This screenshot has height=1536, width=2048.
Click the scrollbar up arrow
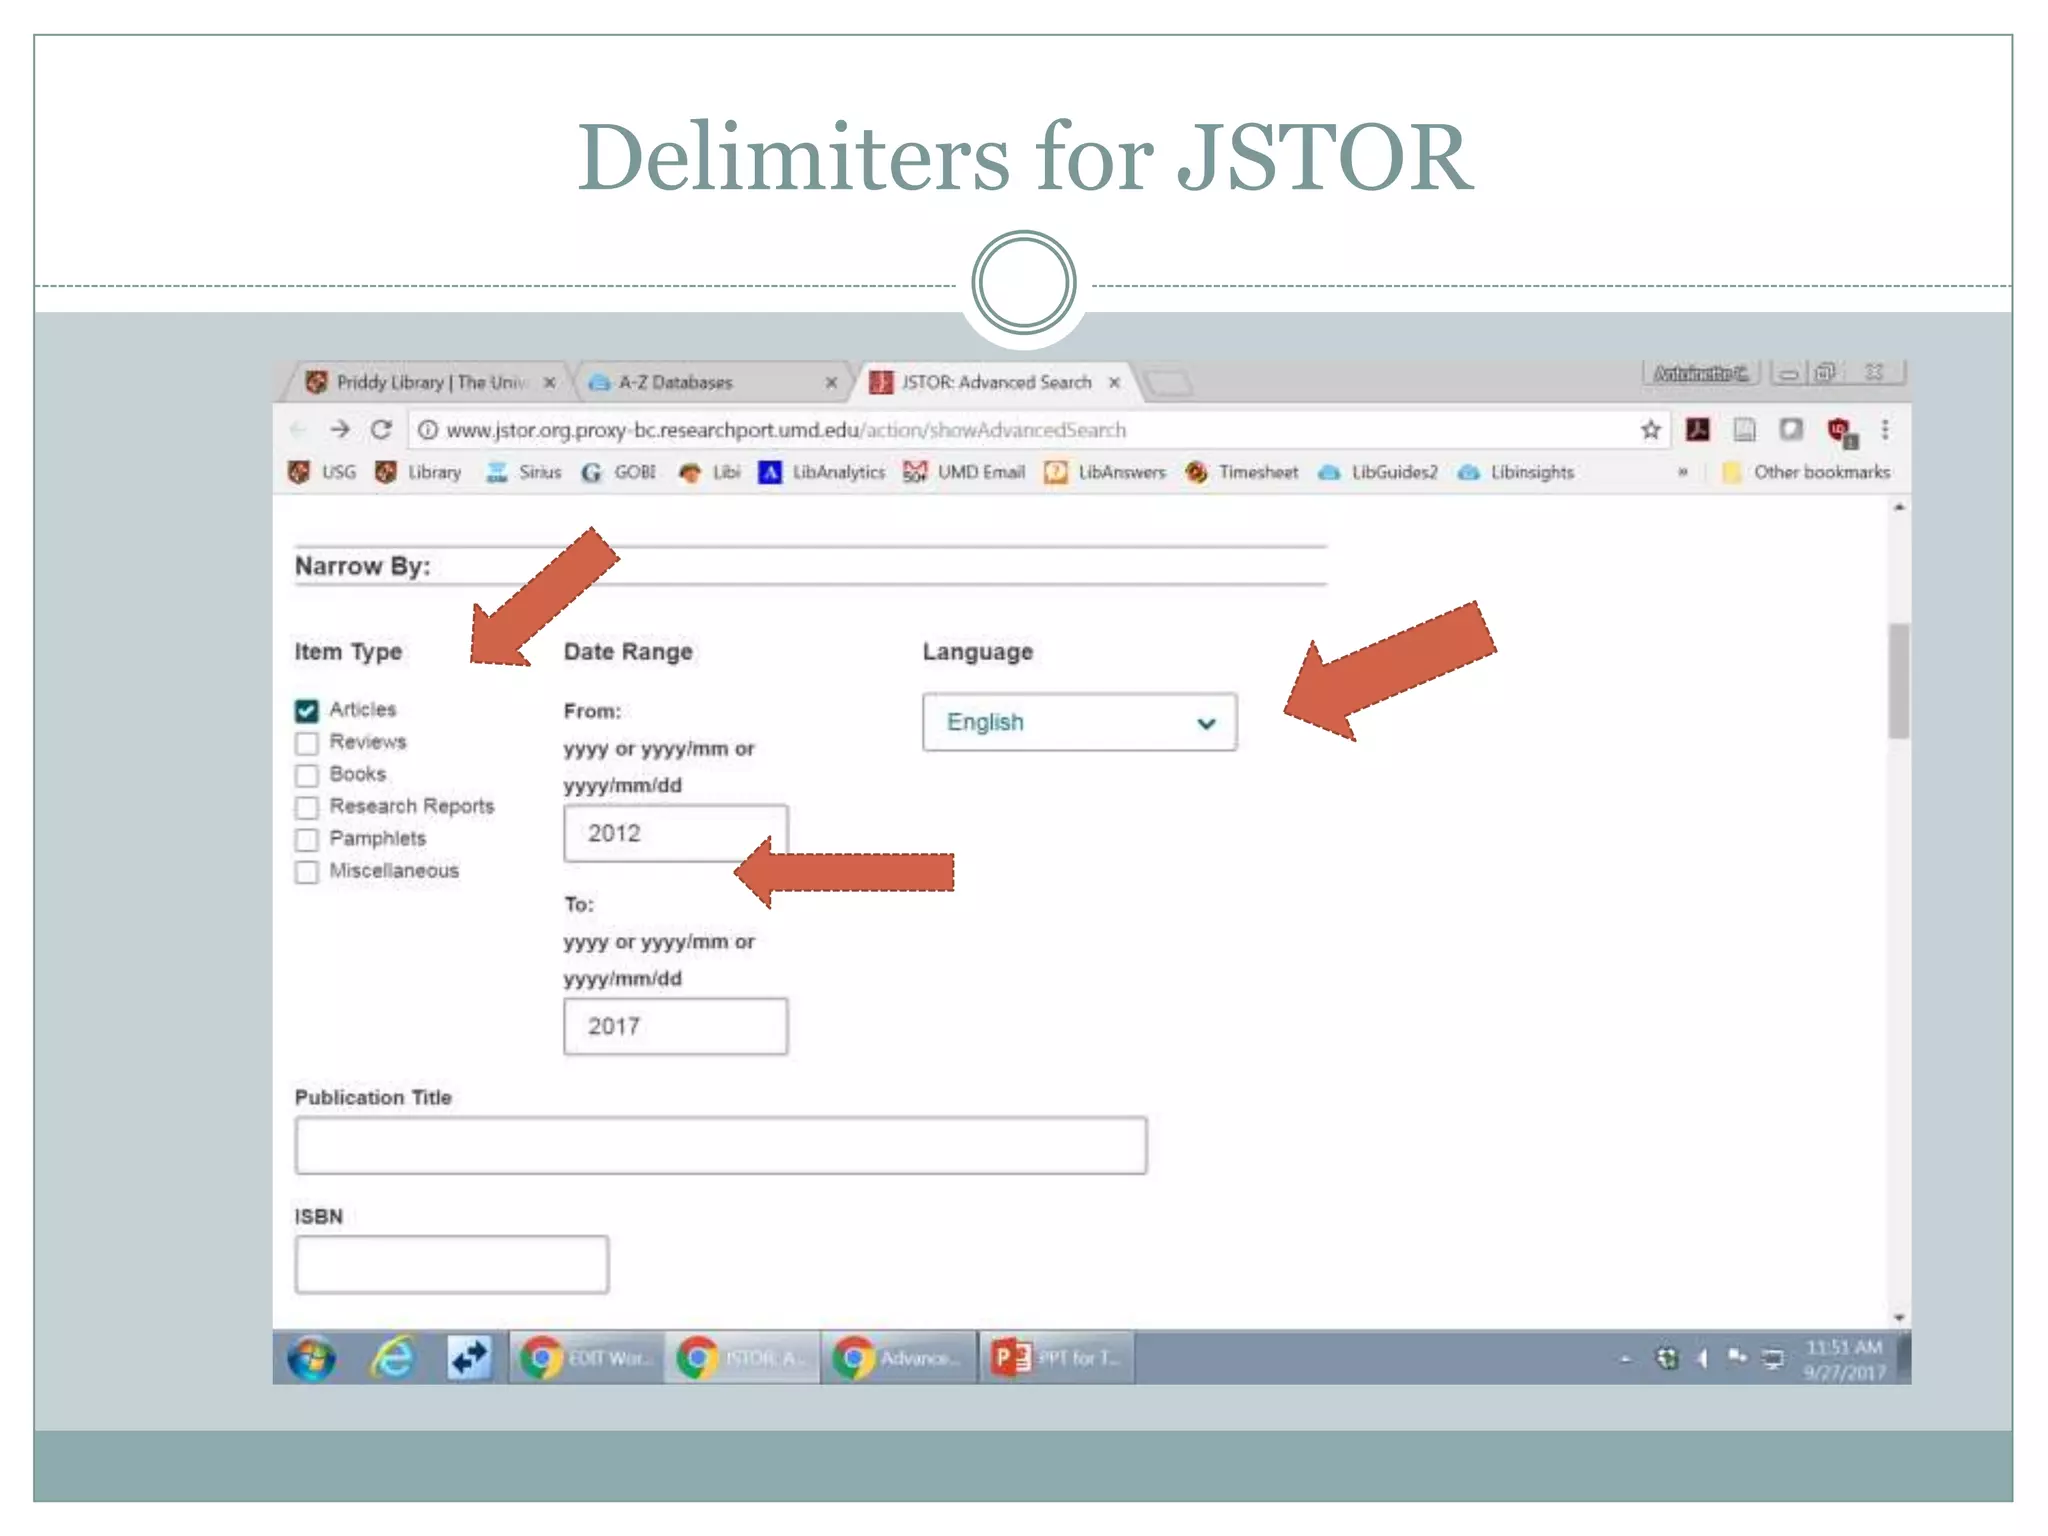pyautogui.click(x=1899, y=508)
